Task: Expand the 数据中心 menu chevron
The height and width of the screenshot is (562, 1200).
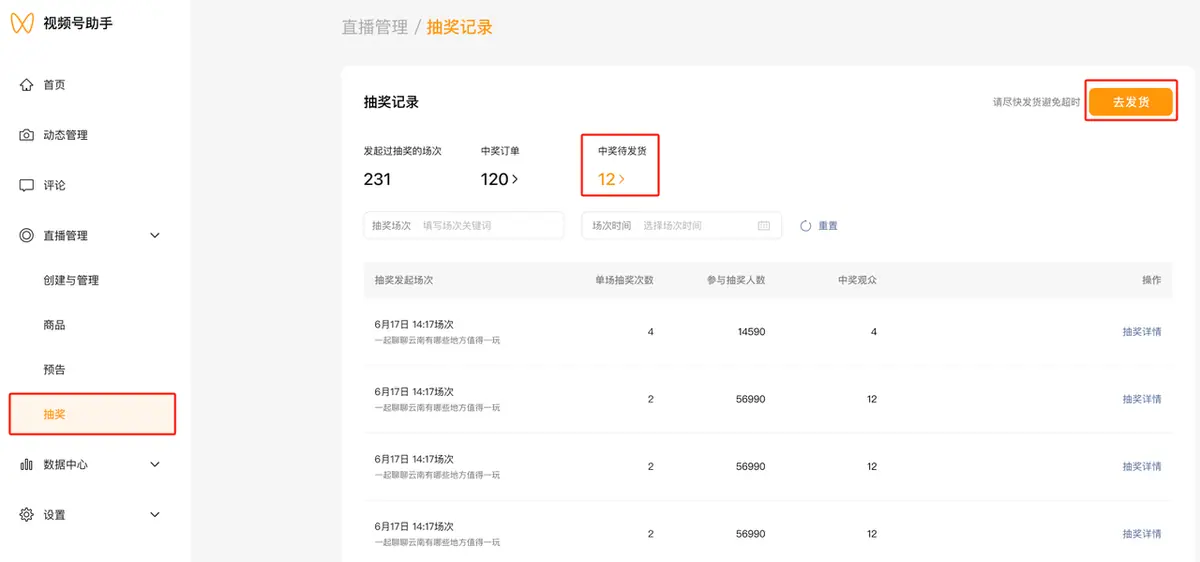Action: (154, 464)
